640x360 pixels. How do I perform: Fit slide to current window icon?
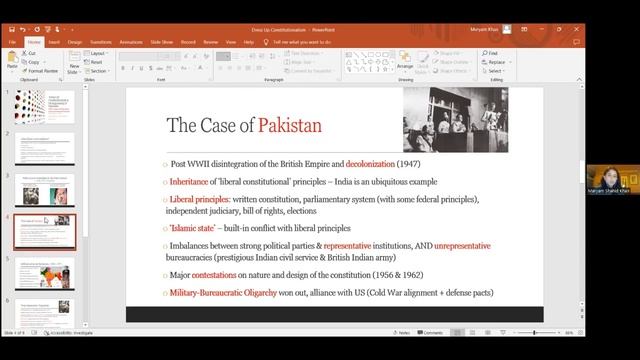click(580, 333)
